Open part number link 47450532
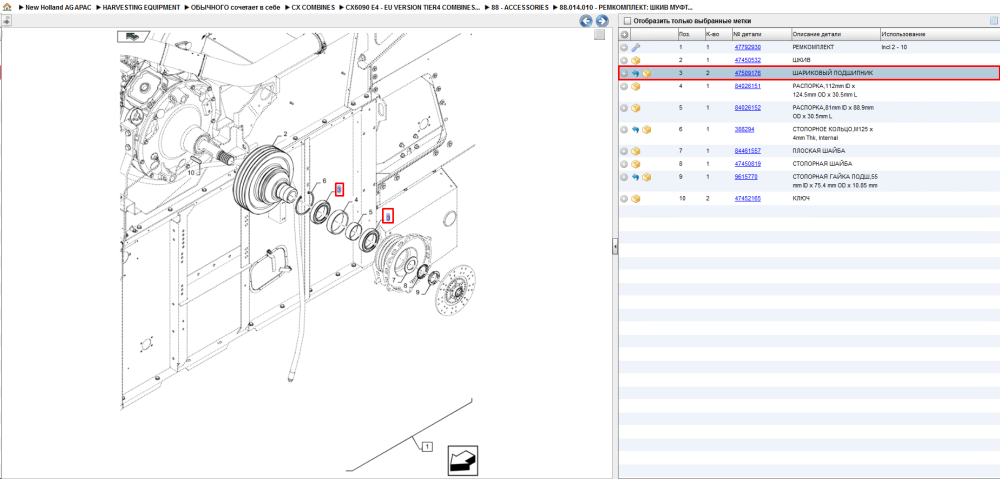1000x479 pixels. tap(747, 59)
